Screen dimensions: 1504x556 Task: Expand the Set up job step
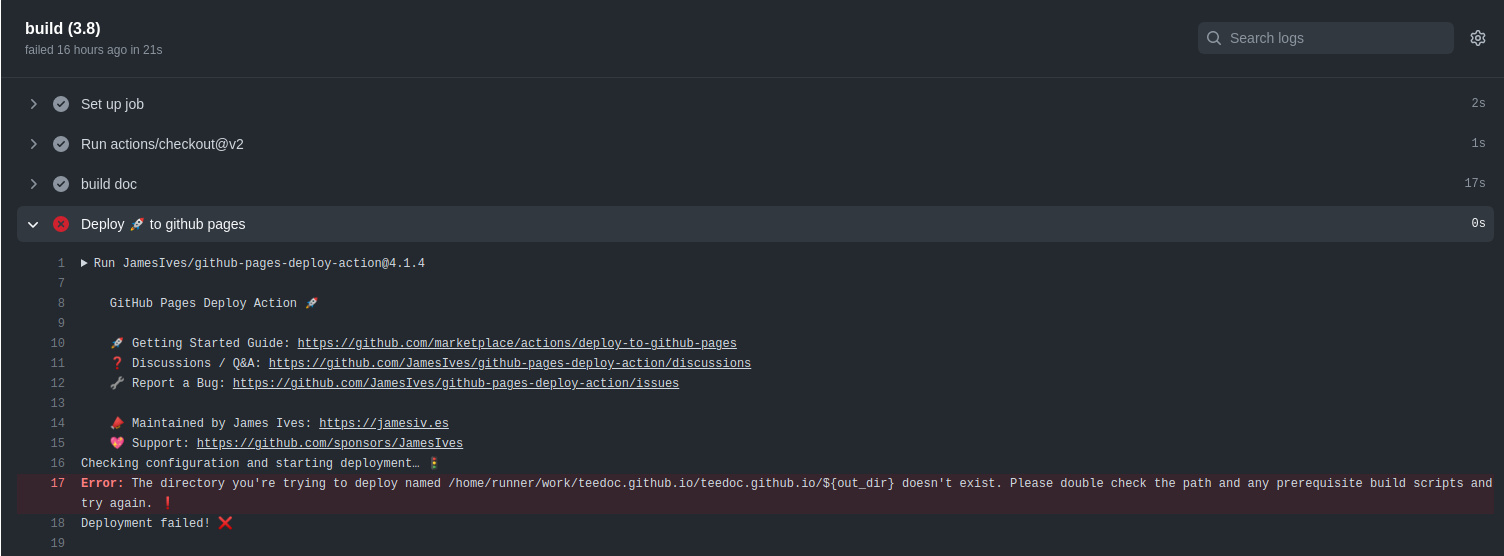(x=33, y=104)
